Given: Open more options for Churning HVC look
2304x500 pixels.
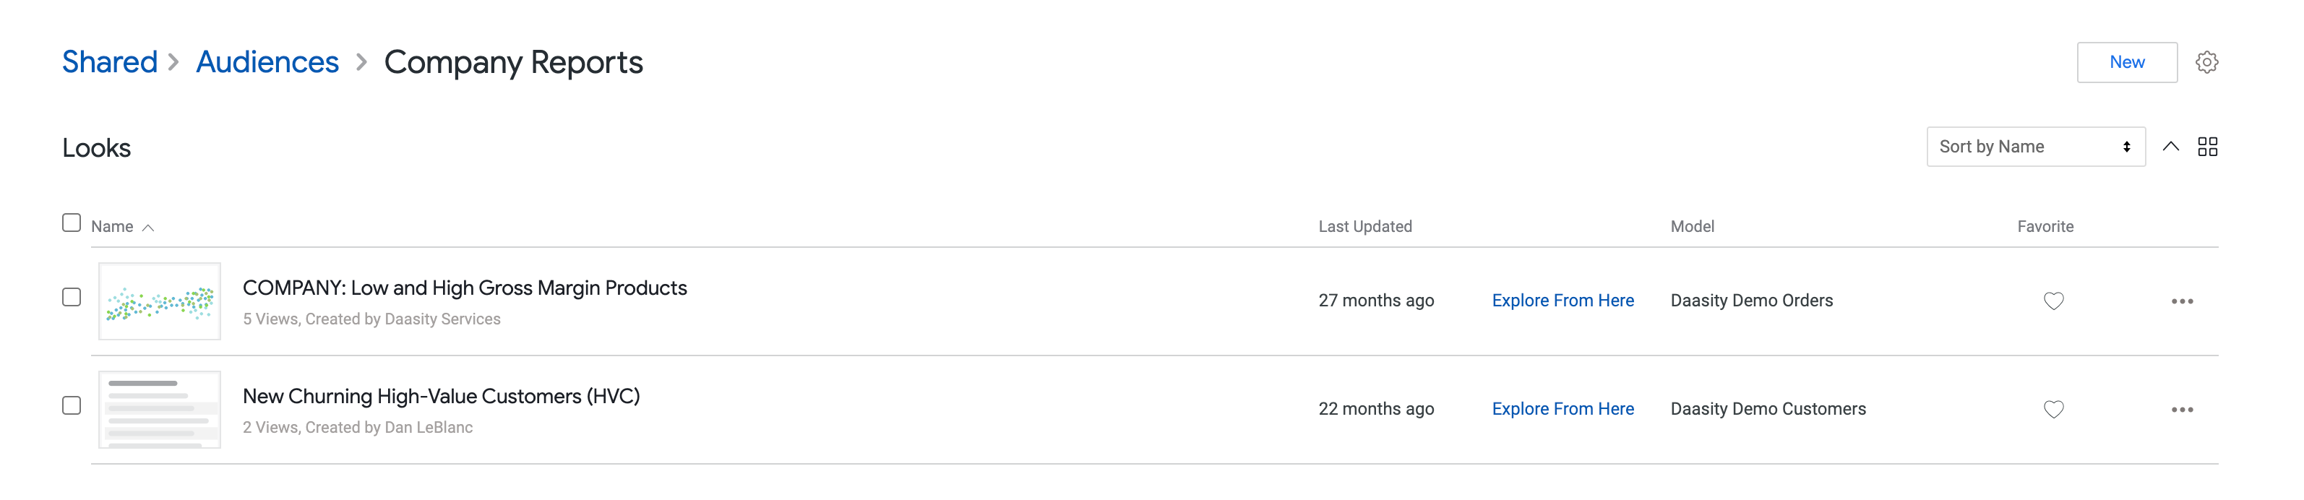Looking at the screenshot, I should 2182,409.
